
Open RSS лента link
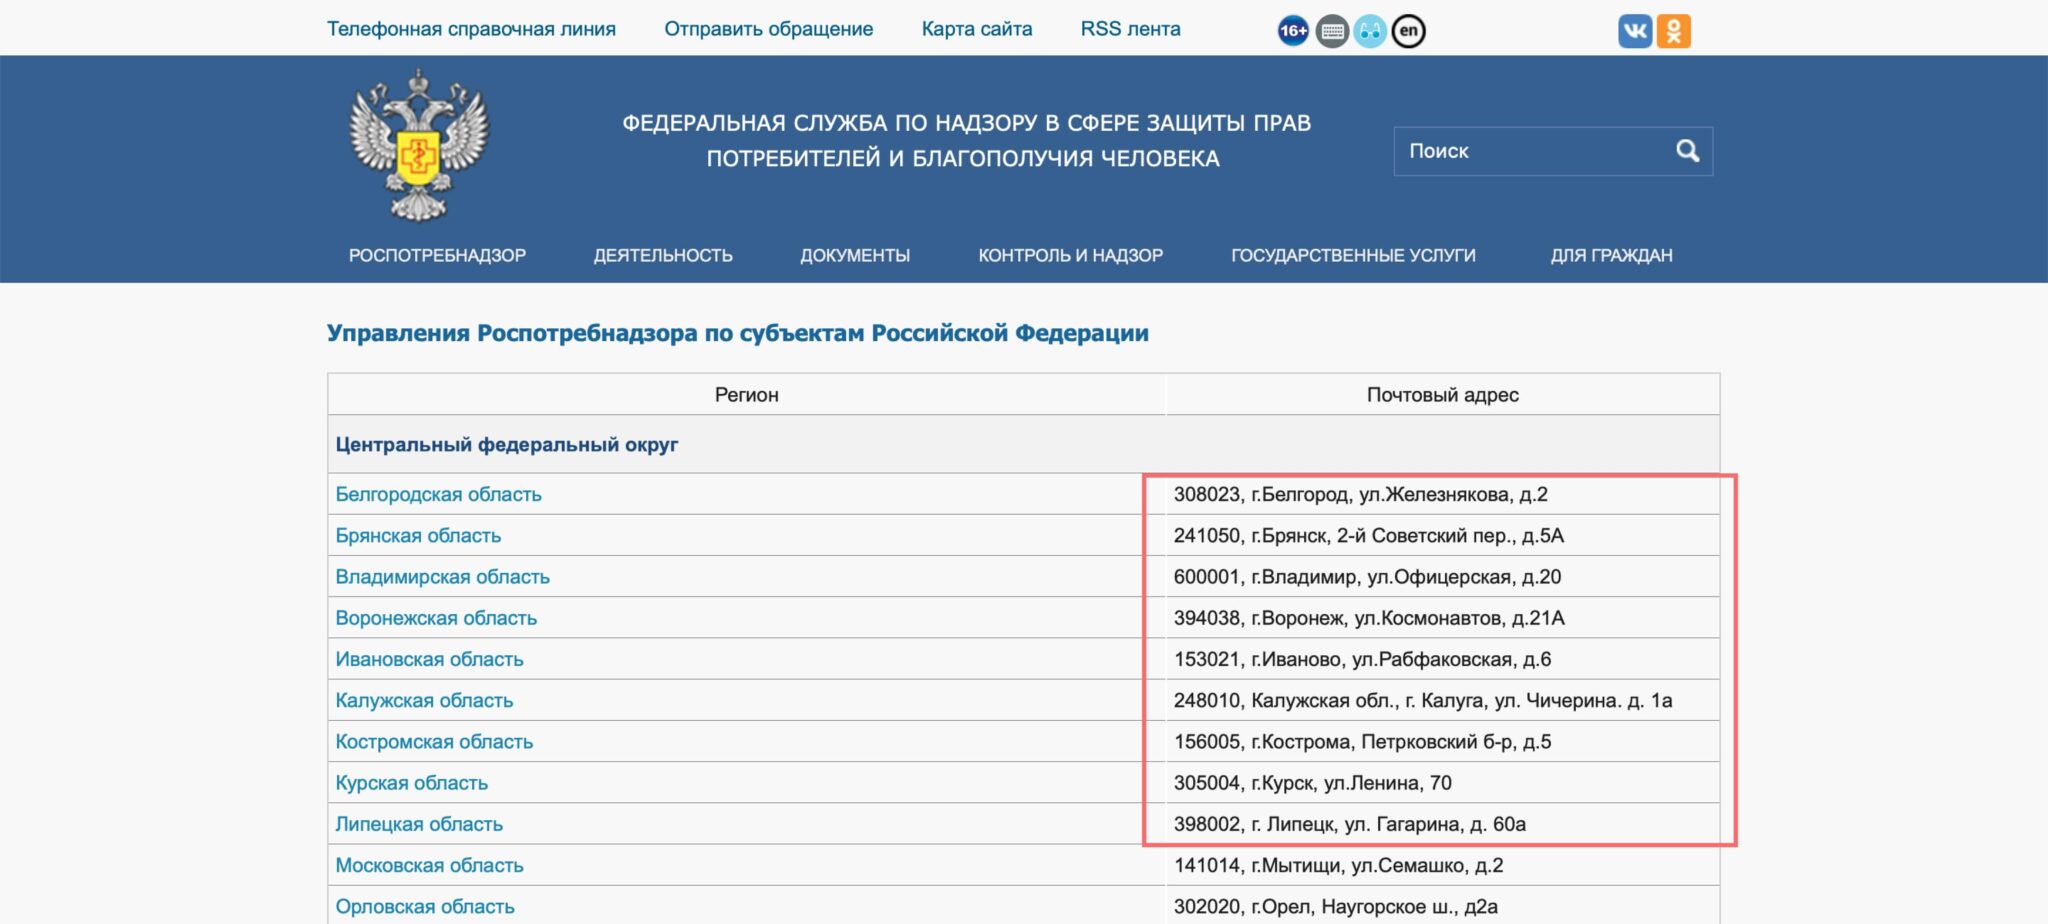1131,29
